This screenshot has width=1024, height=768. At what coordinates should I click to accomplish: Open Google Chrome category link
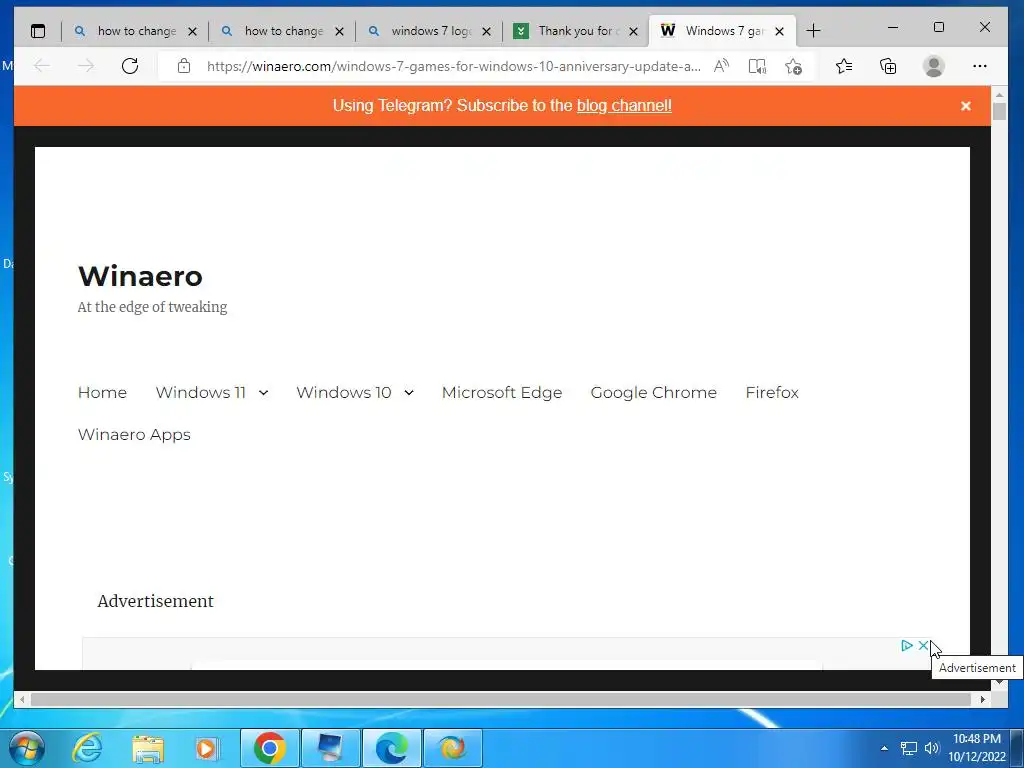coord(654,392)
